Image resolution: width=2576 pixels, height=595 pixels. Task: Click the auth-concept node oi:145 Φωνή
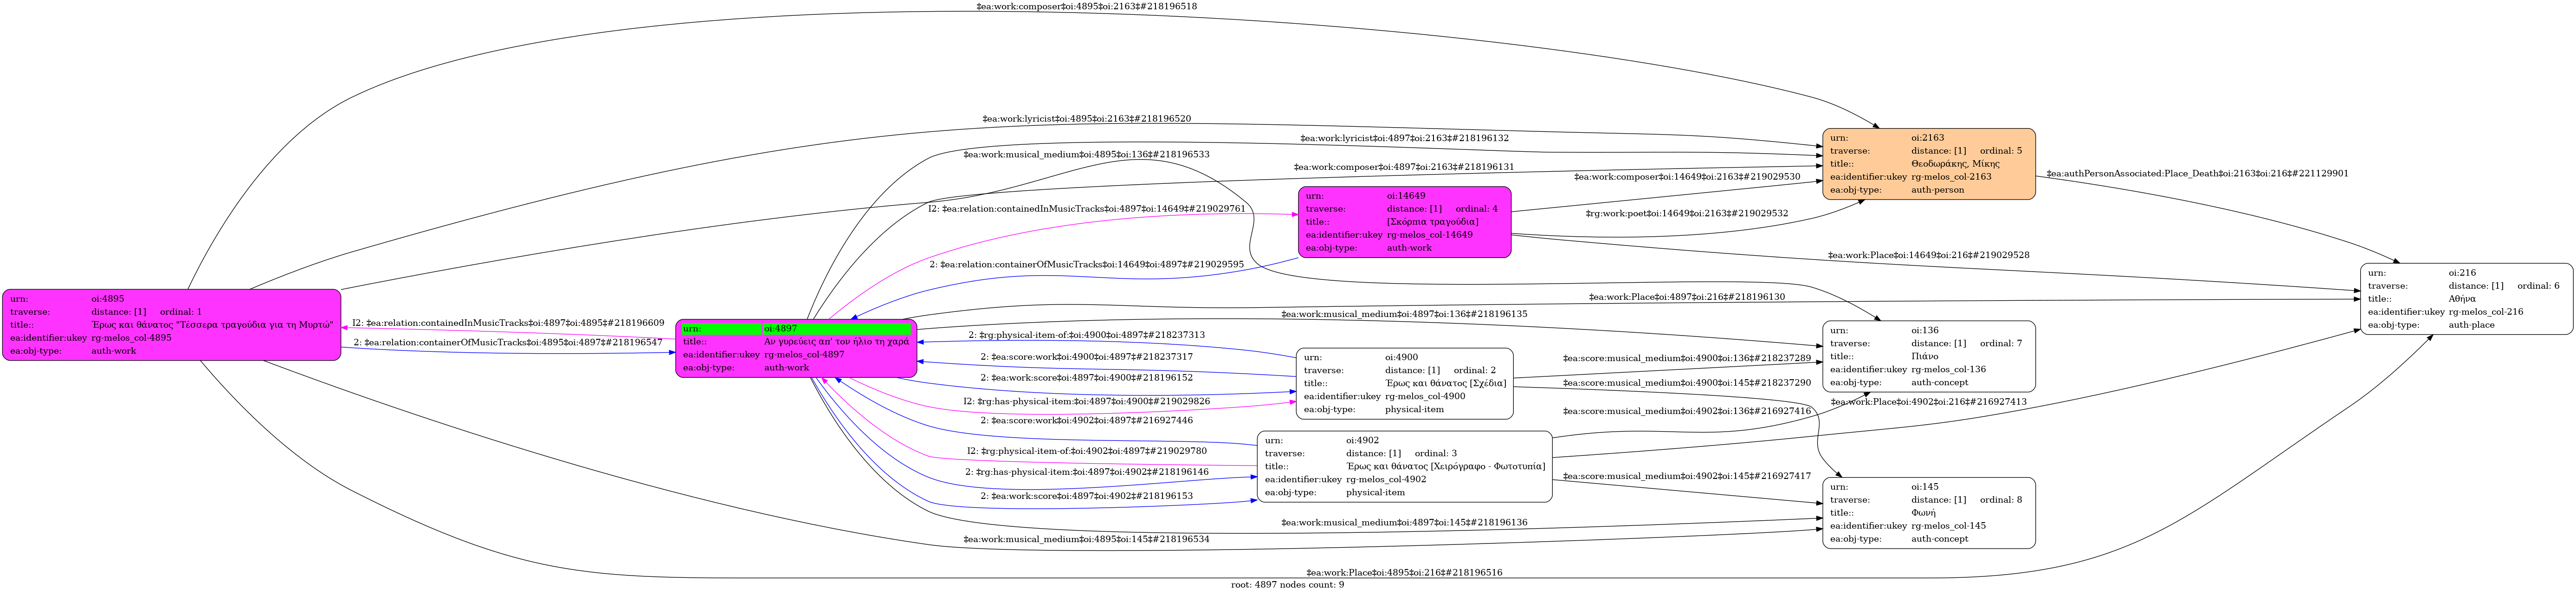1928,513
